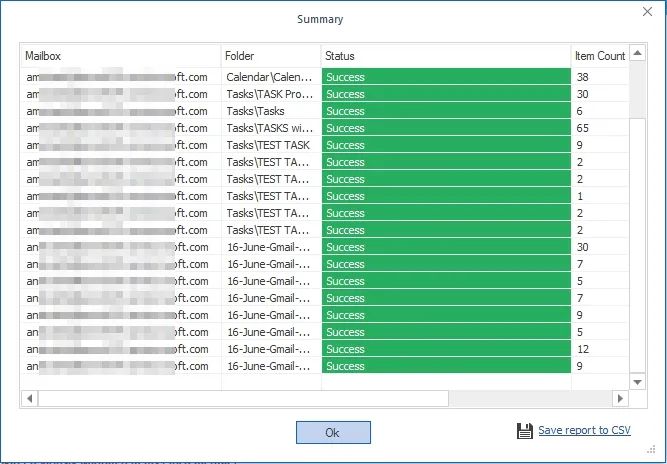Click the Ok button
The width and height of the screenshot is (667, 464).
coord(333,433)
